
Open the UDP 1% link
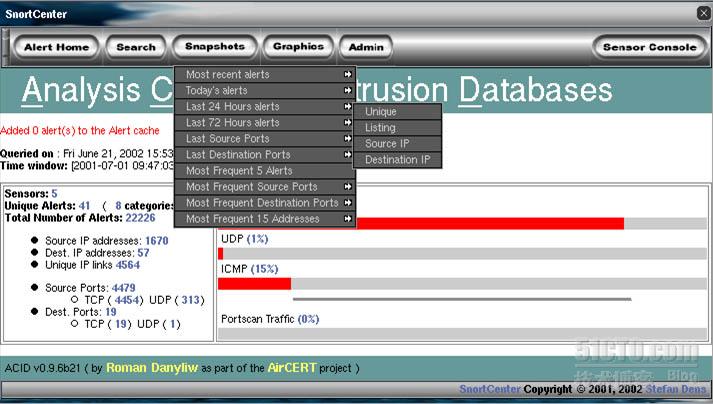pos(257,239)
